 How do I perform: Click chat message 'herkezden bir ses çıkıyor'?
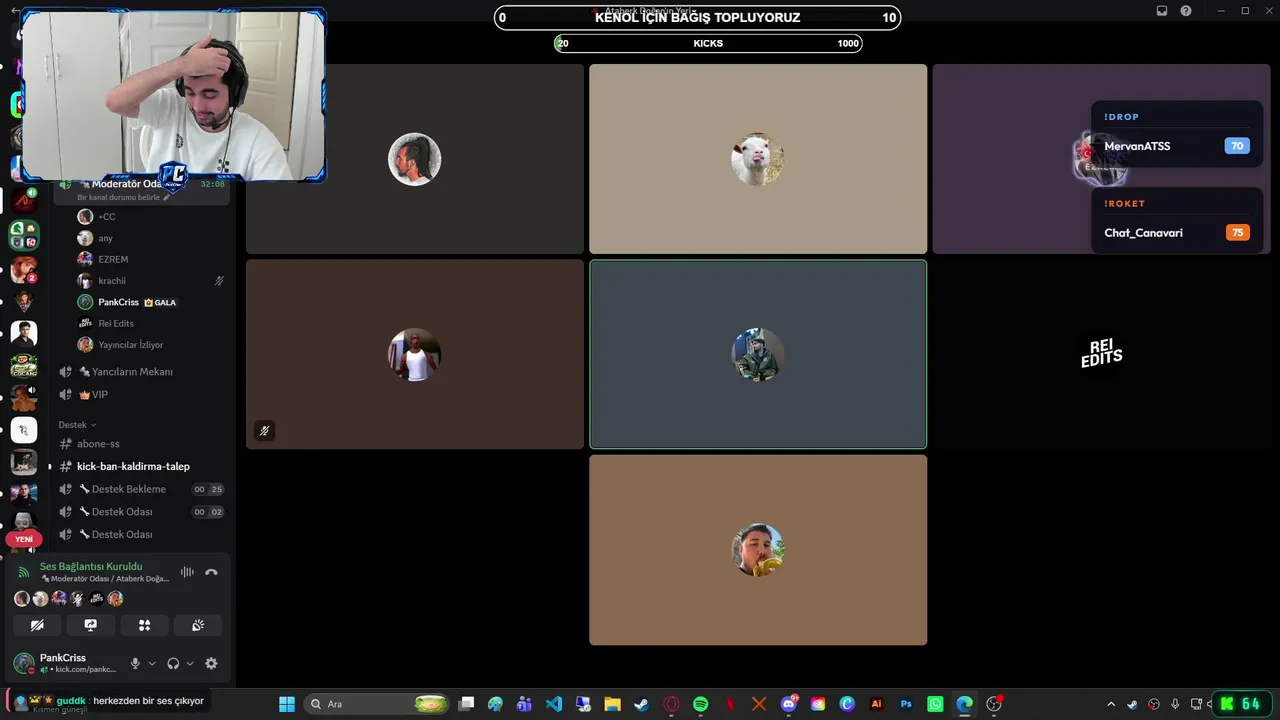pos(148,701)
